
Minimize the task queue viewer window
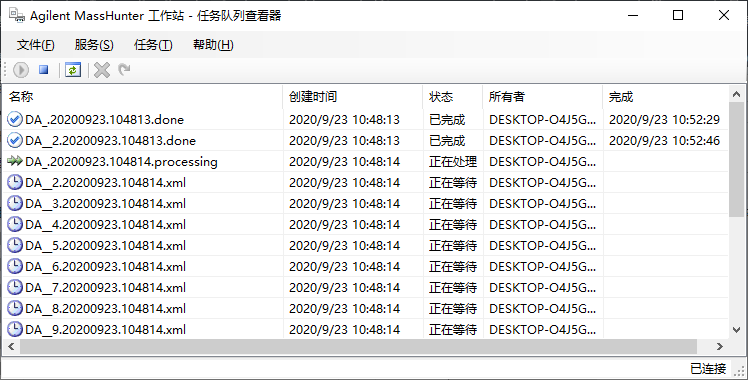click(x=633, y=15)
